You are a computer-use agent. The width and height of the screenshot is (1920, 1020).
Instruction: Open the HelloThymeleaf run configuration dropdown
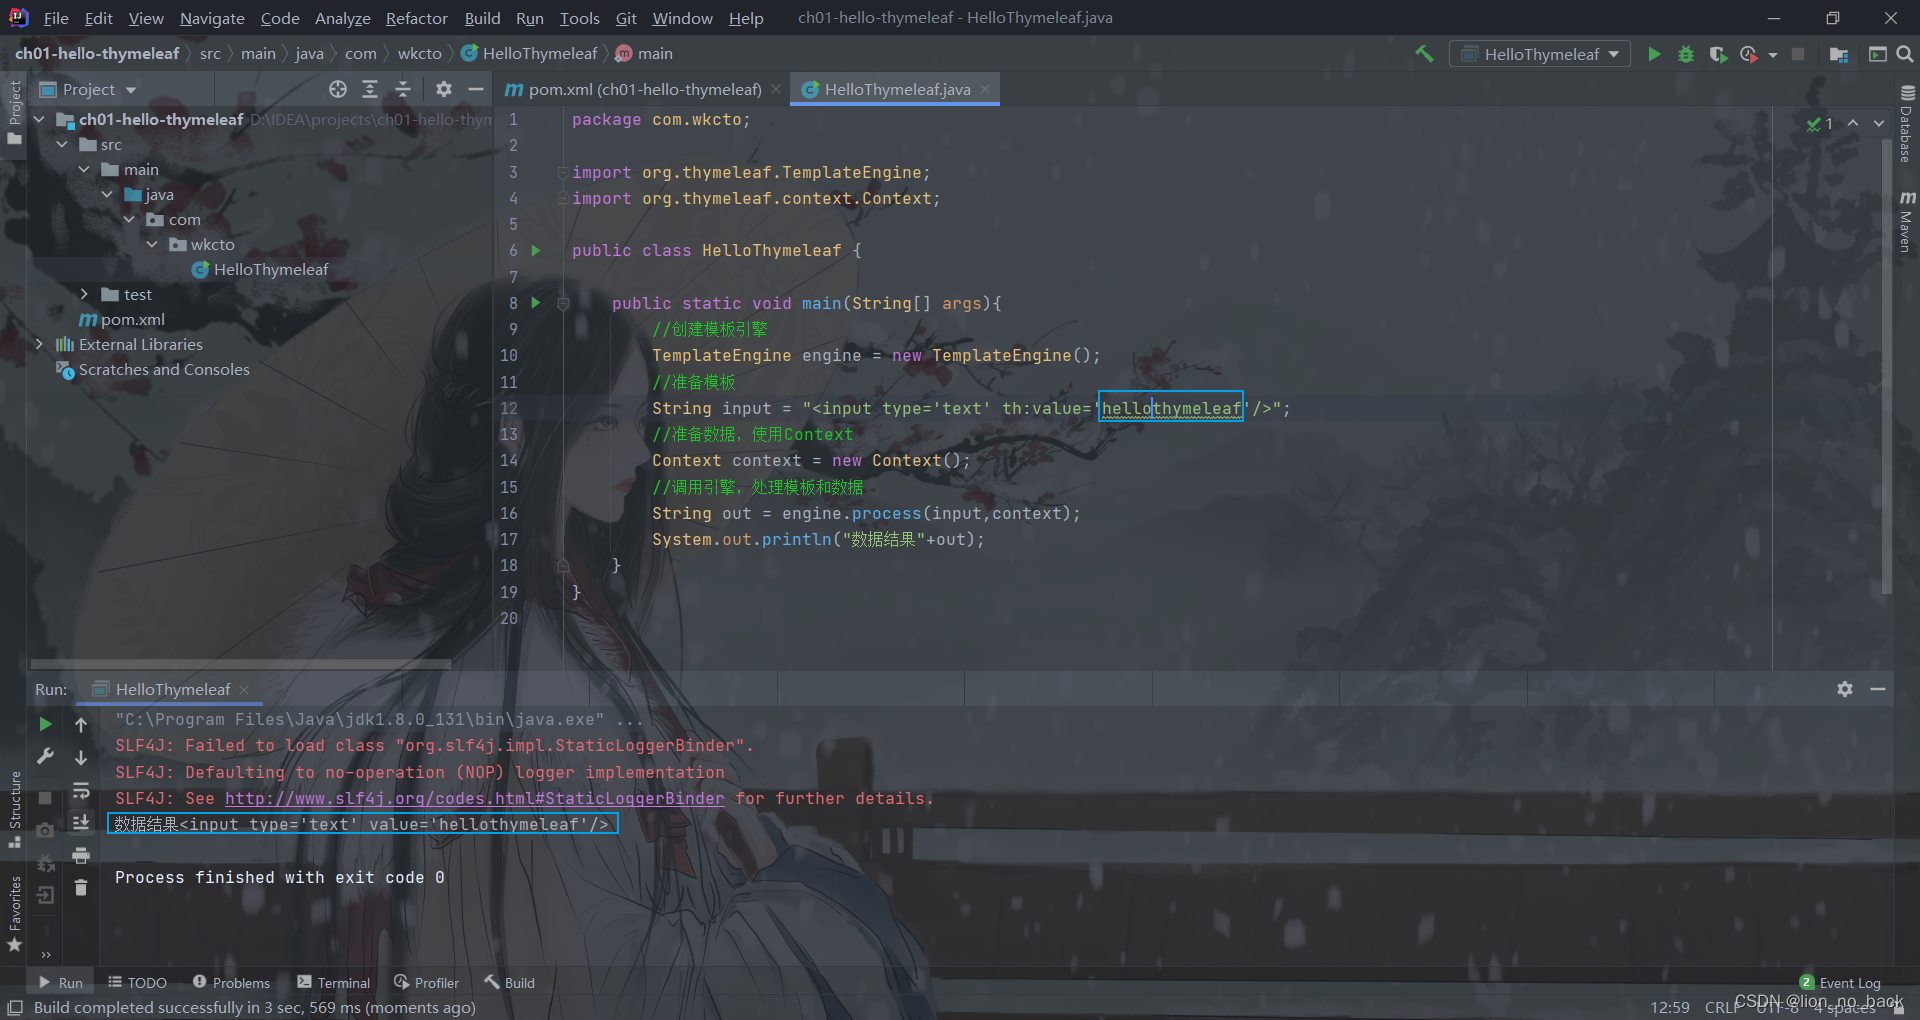pyautogui.click(x=1540, y=54)
